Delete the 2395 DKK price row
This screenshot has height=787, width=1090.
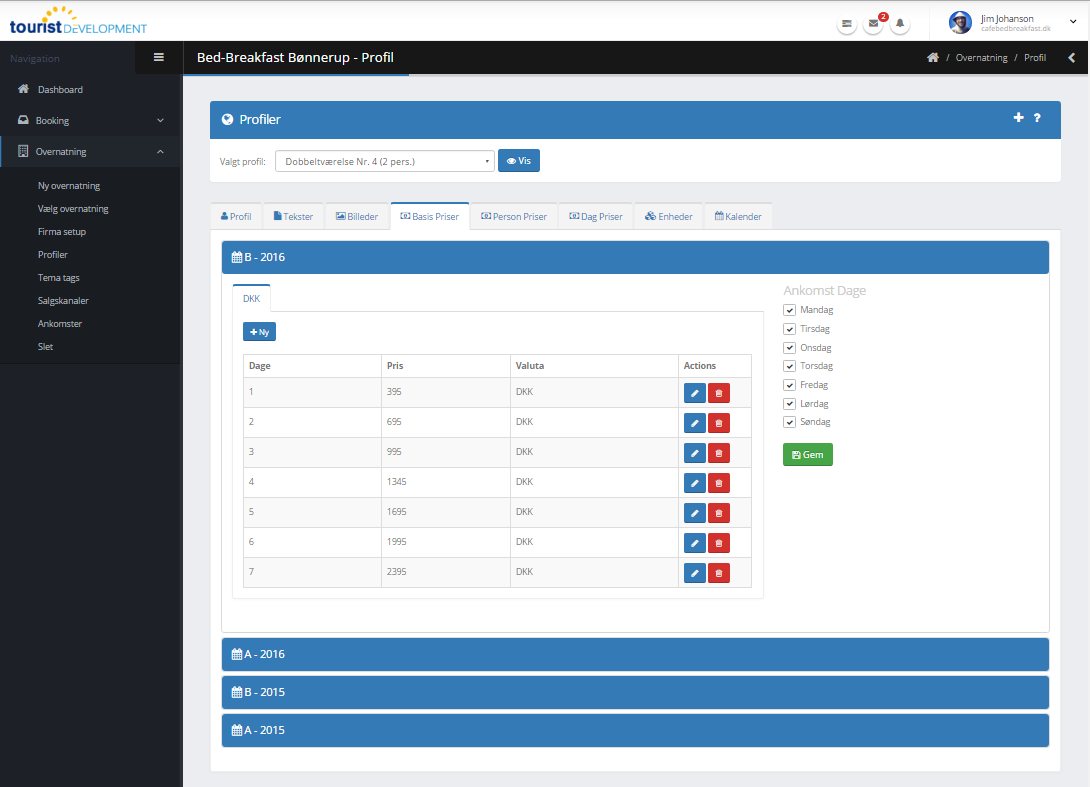pos(718,573)
